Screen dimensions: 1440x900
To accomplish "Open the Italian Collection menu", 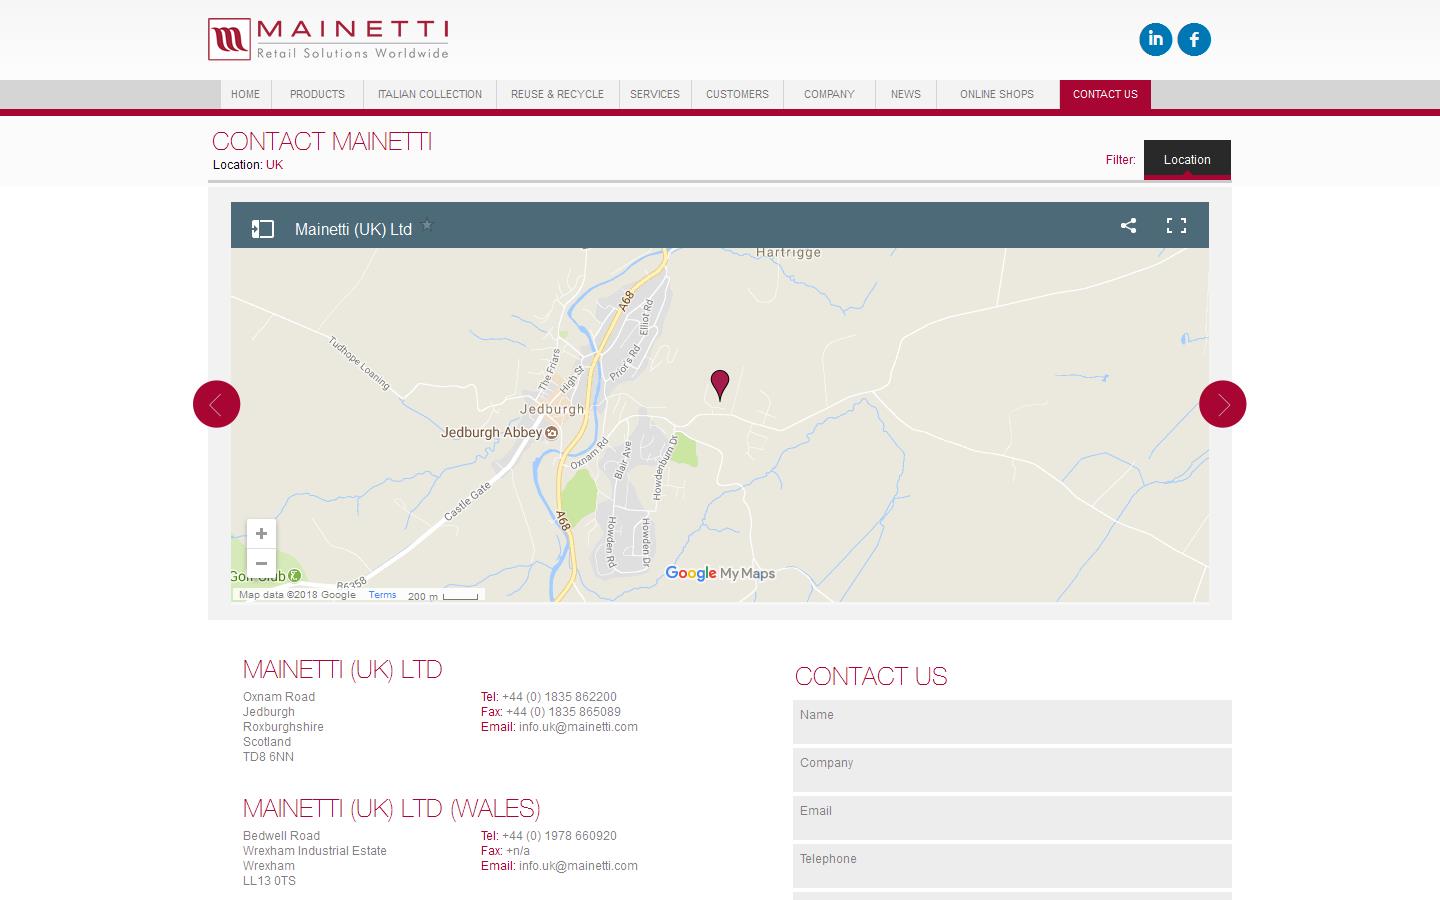I will coord(430,94).
